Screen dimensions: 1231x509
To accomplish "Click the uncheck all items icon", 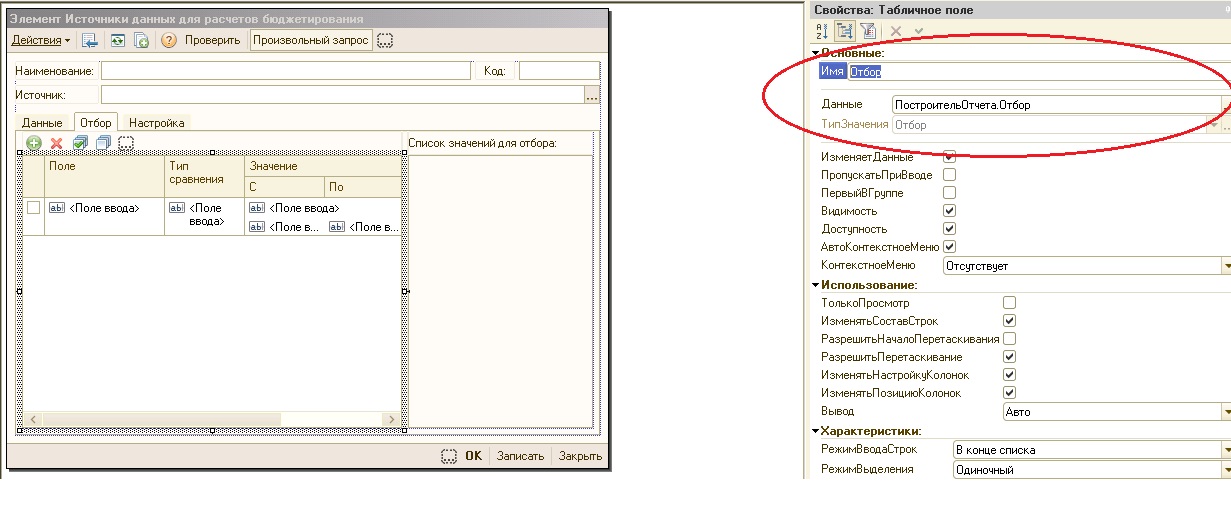I will pyautogui.click(x=102, y=143).
